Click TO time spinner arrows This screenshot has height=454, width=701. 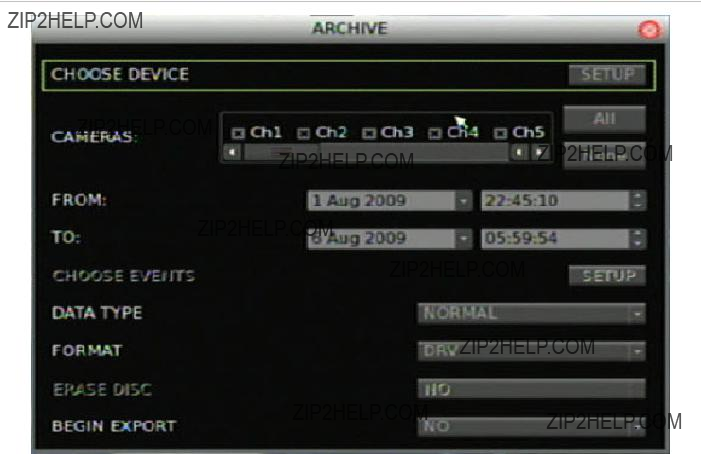pos(638,239)
